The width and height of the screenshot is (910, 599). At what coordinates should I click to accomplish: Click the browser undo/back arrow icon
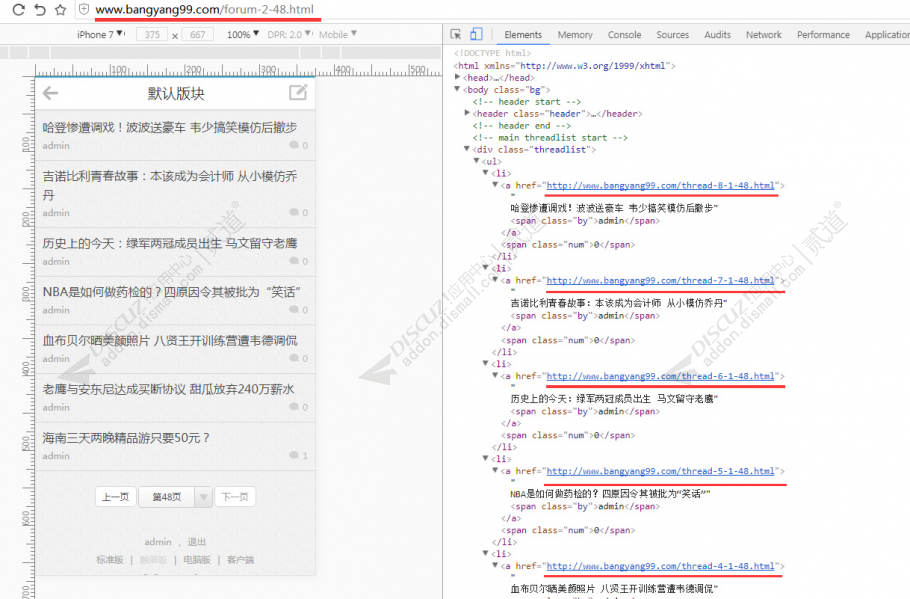coord(40,10)
